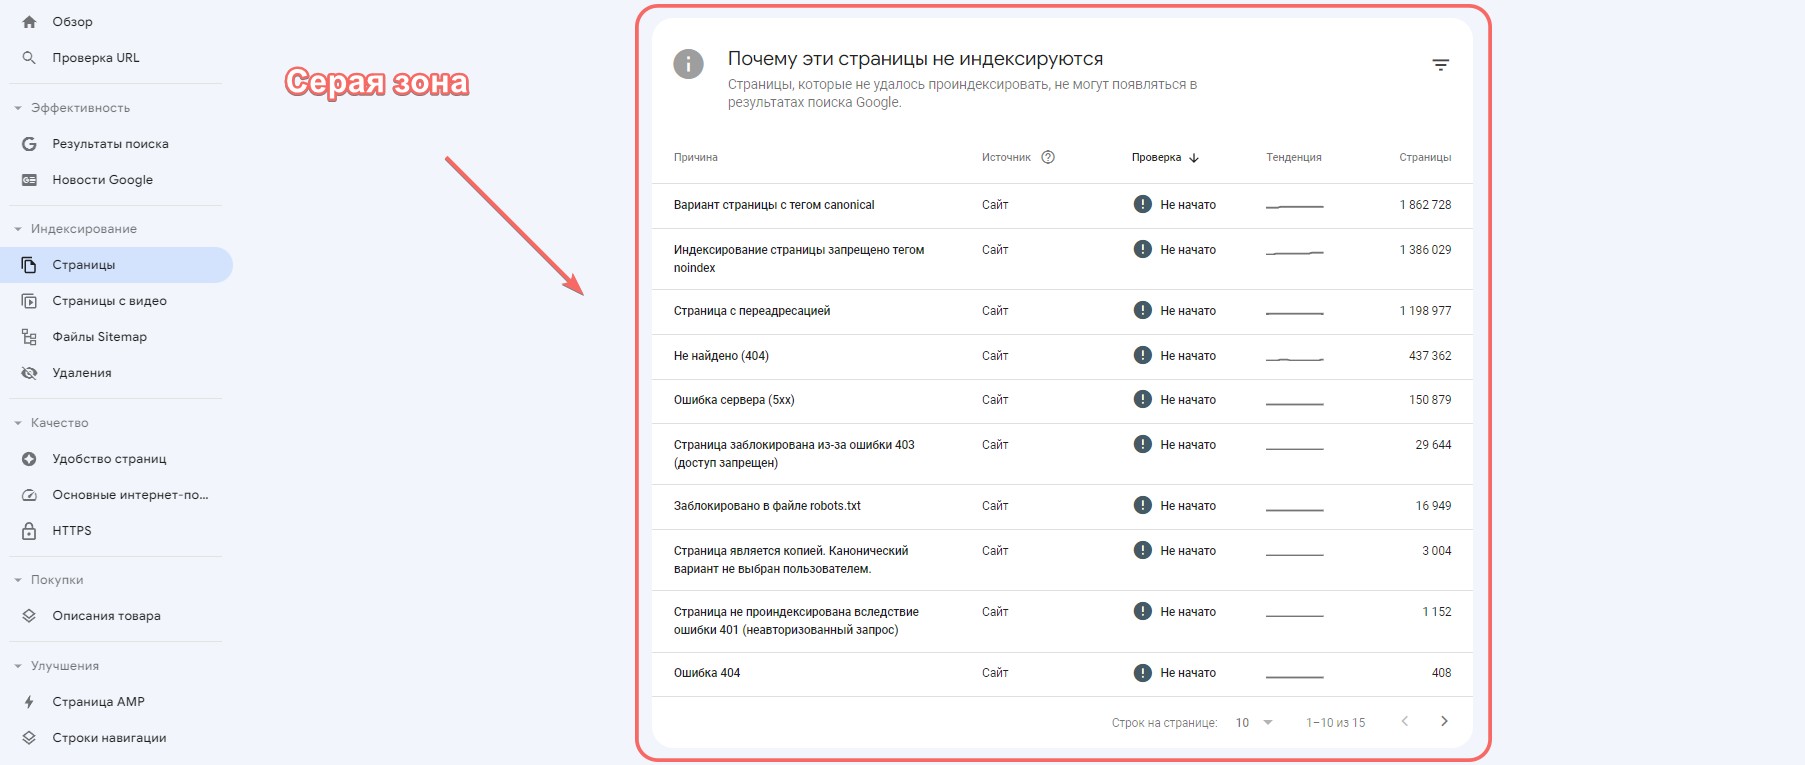The image size is (1805, 765).
Task: Click the Google G icon beside Результаты поиска
Action: click(29, 144)
